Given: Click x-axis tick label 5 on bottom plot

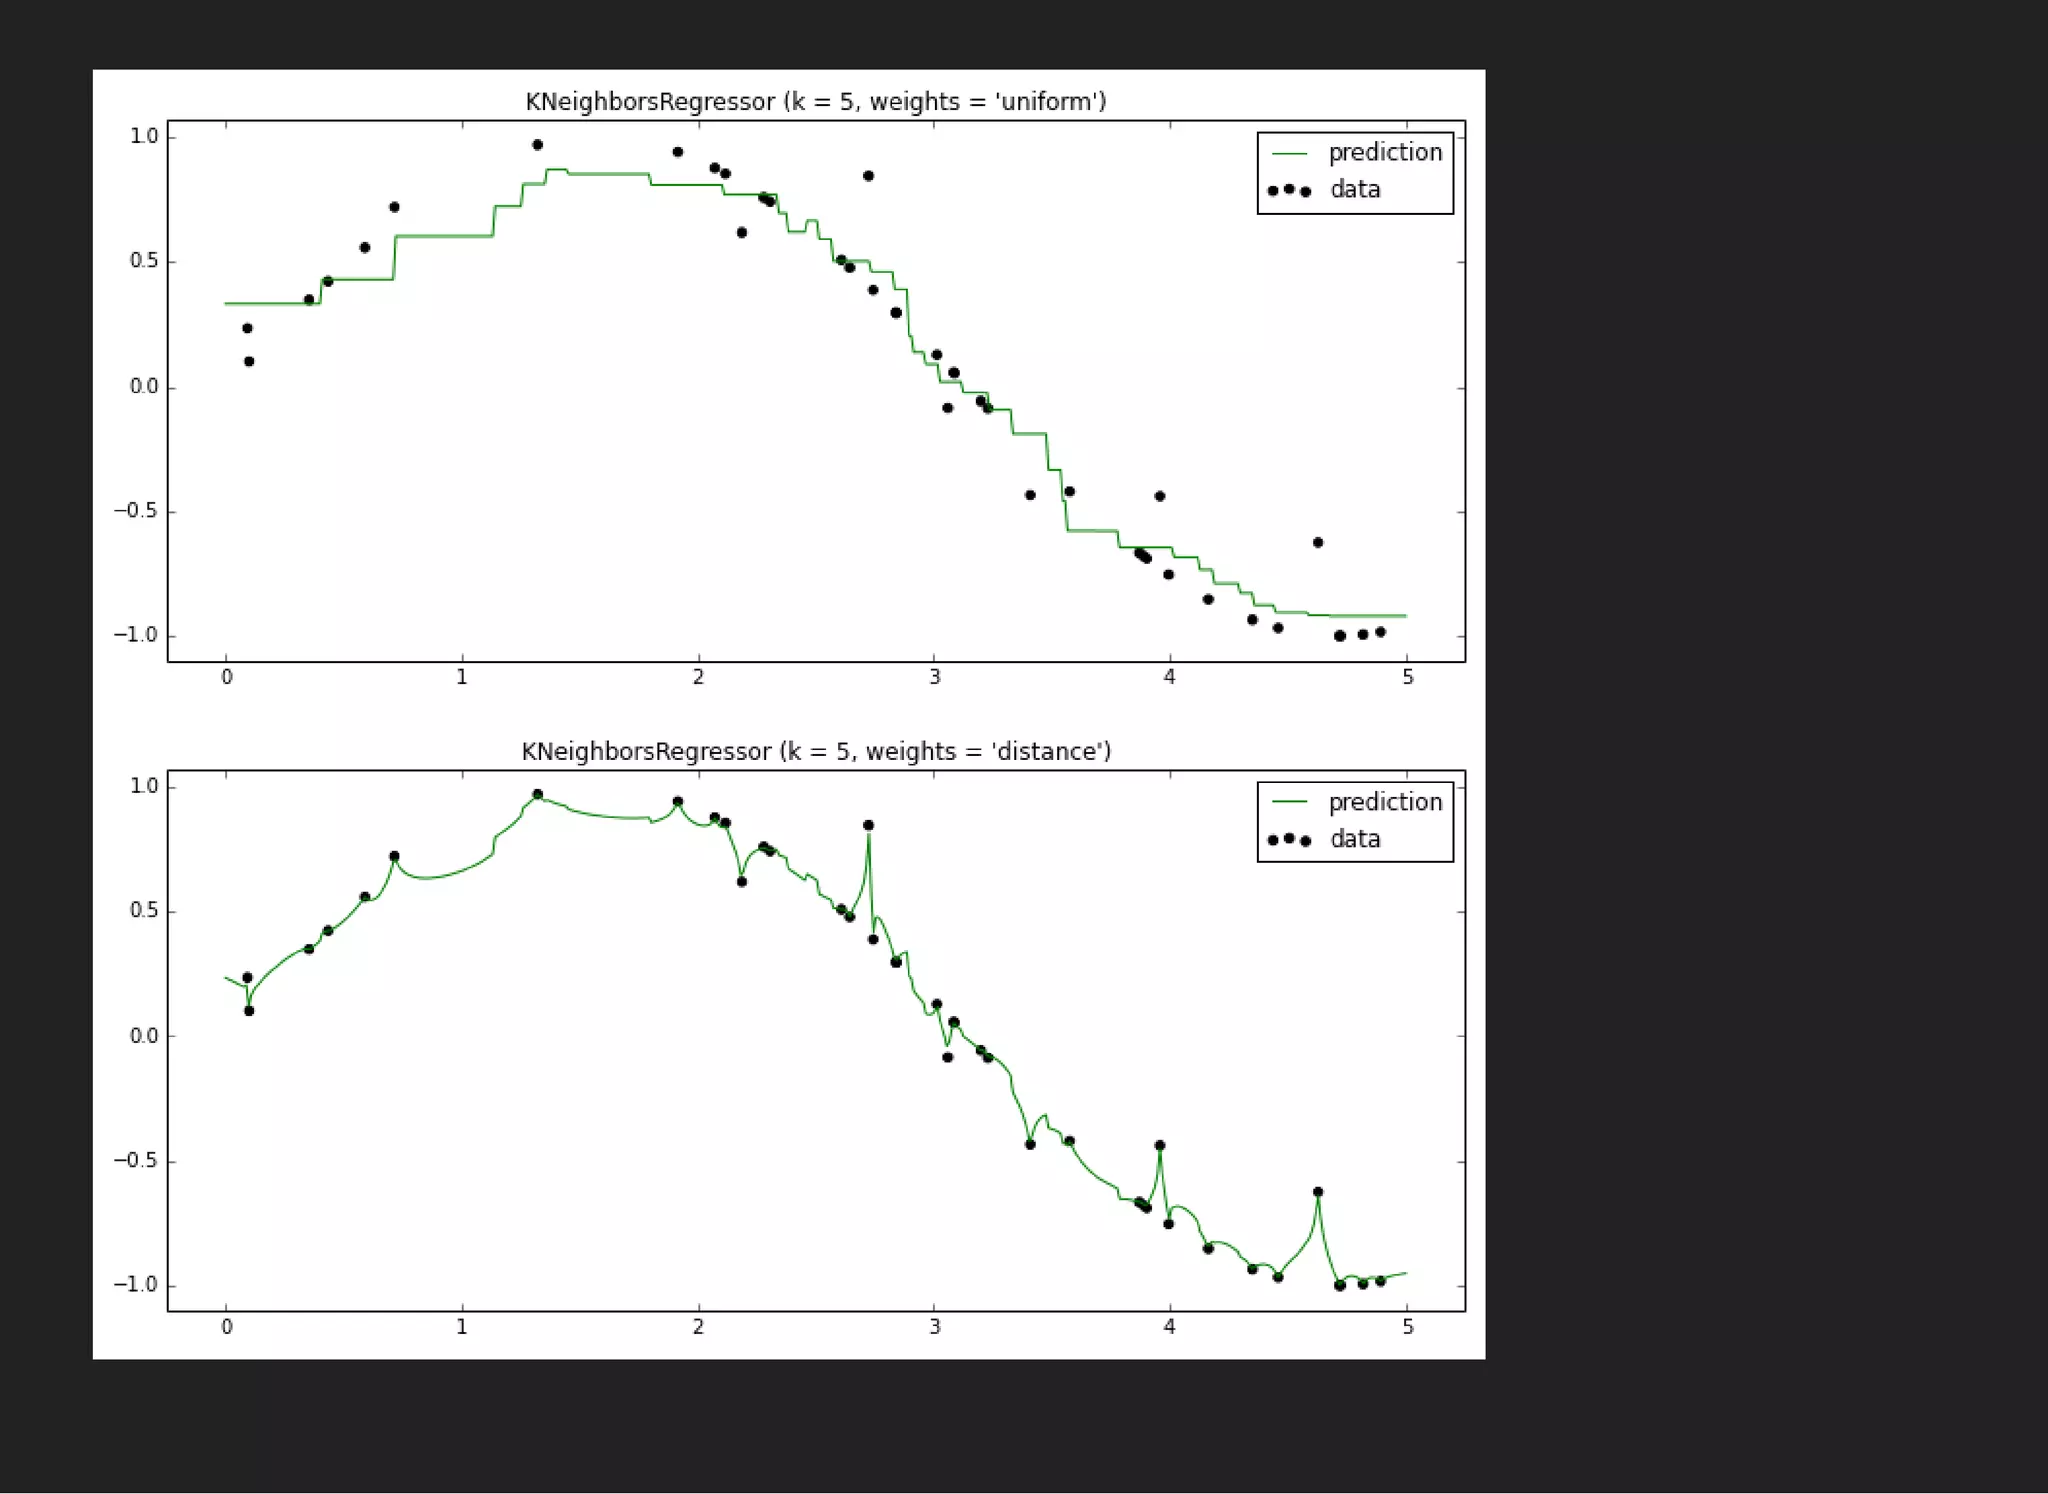Looking at the screenshot, I should (1407, 1327).
